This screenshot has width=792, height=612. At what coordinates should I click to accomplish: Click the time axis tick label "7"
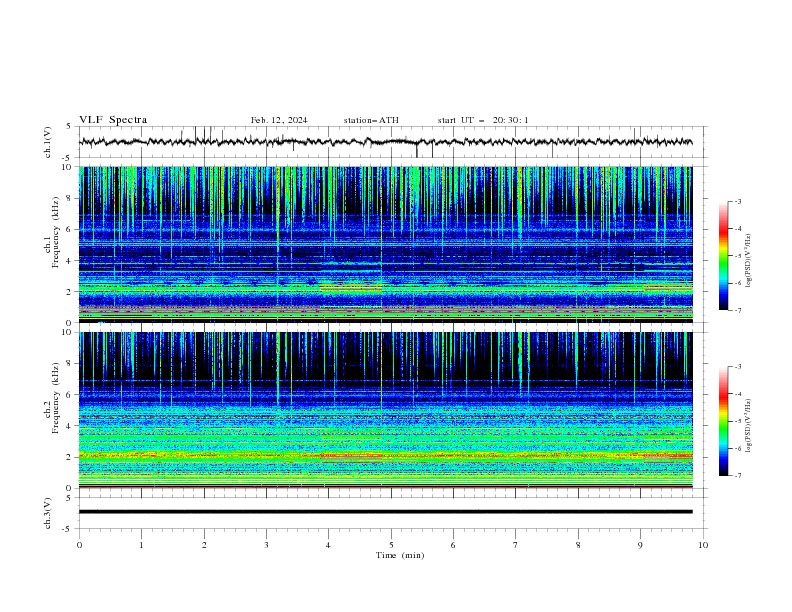516,545
